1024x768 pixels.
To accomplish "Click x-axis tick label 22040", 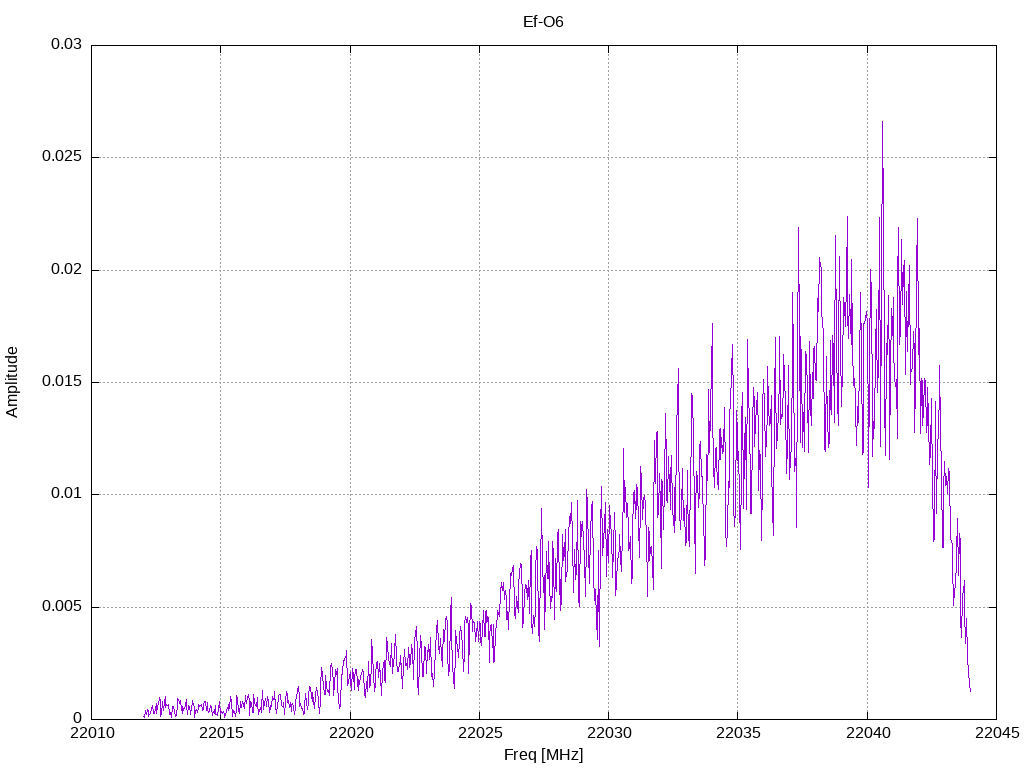I will (868, 733).
